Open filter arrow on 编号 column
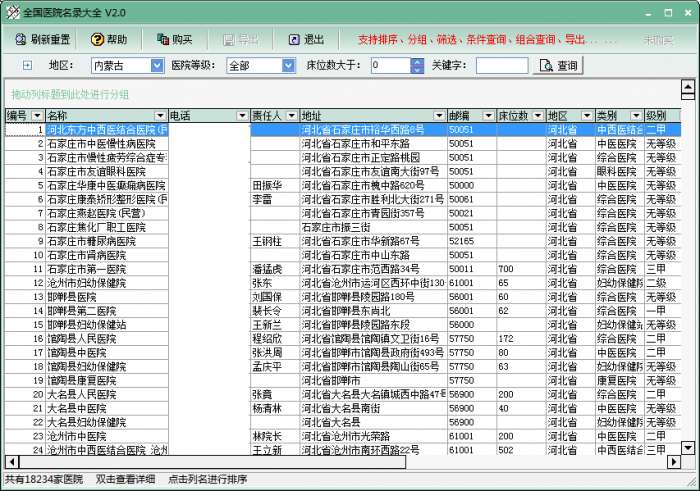The image size is (700, 491). pyautogui.click(x=37, y=116)
